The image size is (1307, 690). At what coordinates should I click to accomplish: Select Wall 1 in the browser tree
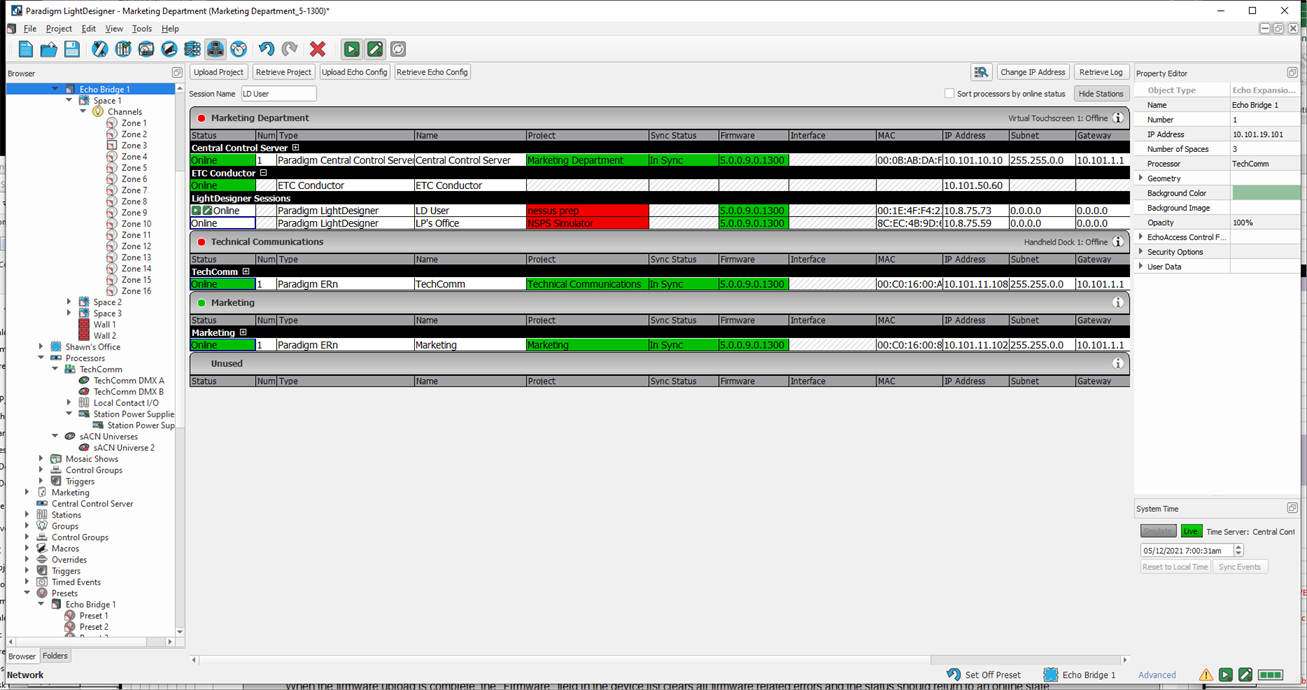[x=105, y=325]
